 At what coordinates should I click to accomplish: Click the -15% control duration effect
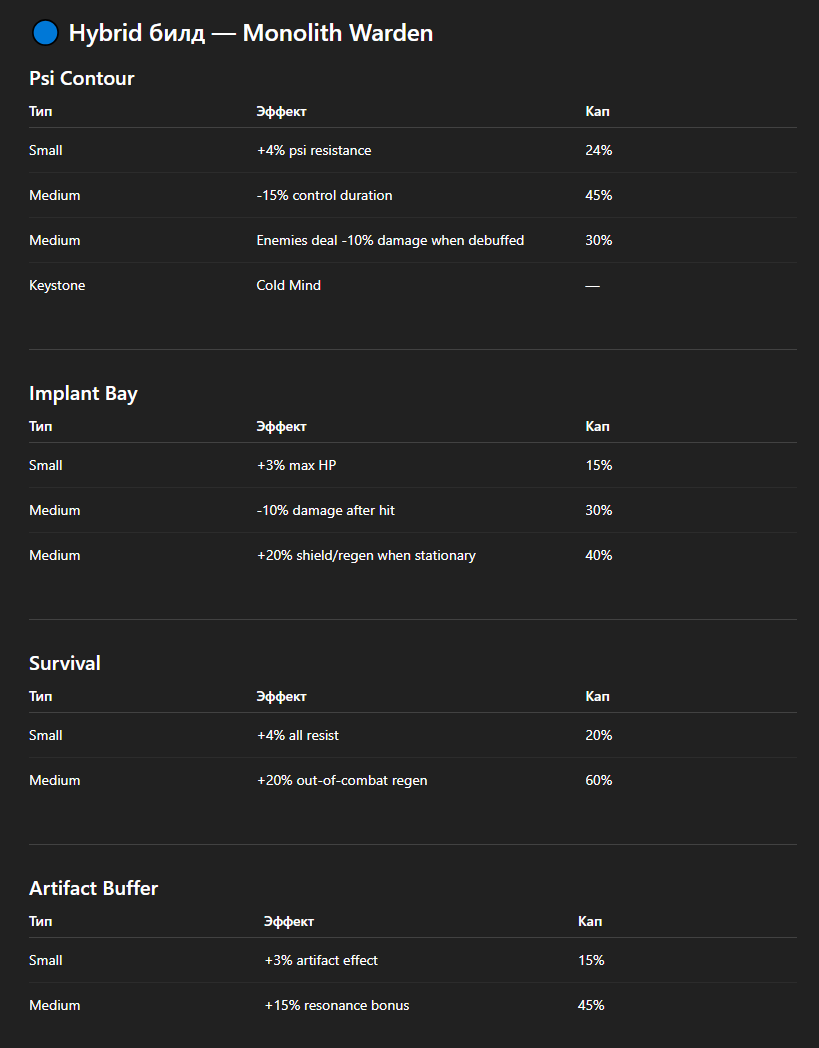[x=325, y=195]
